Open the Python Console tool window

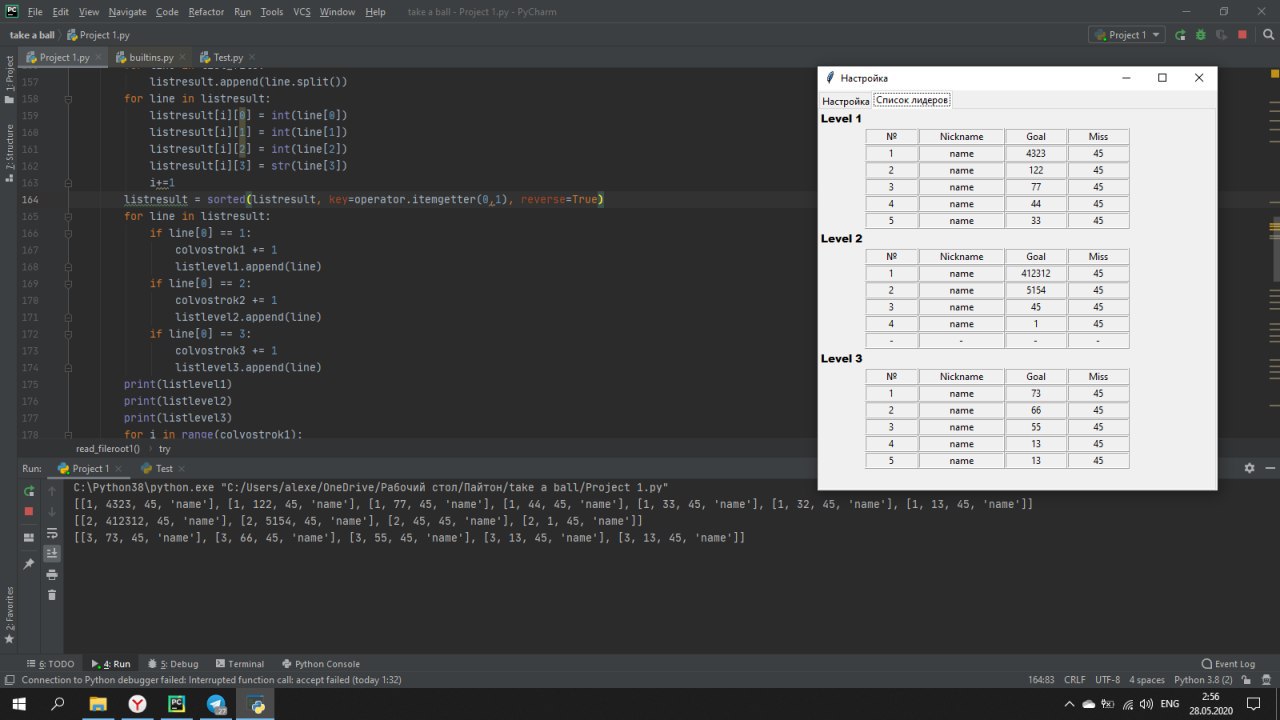click(x=321, y=663)
